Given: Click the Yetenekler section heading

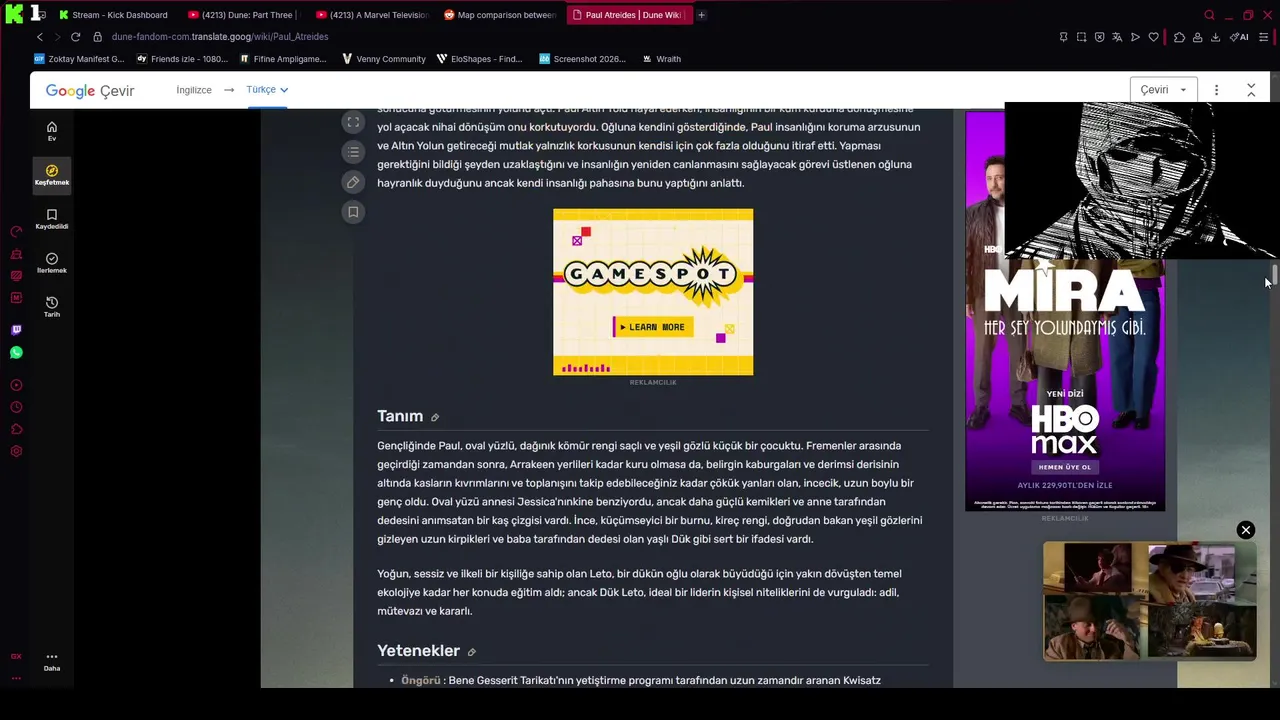Looking at the screenshot, I should (x=418, y=651).
